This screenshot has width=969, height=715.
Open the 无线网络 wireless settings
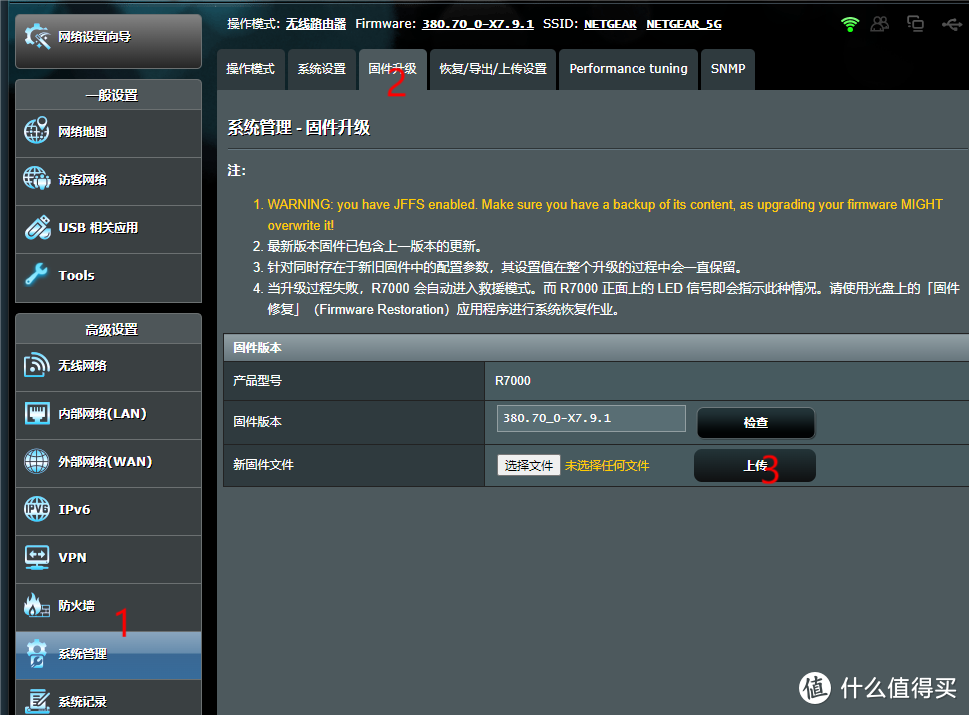click(x=107, y=367)
